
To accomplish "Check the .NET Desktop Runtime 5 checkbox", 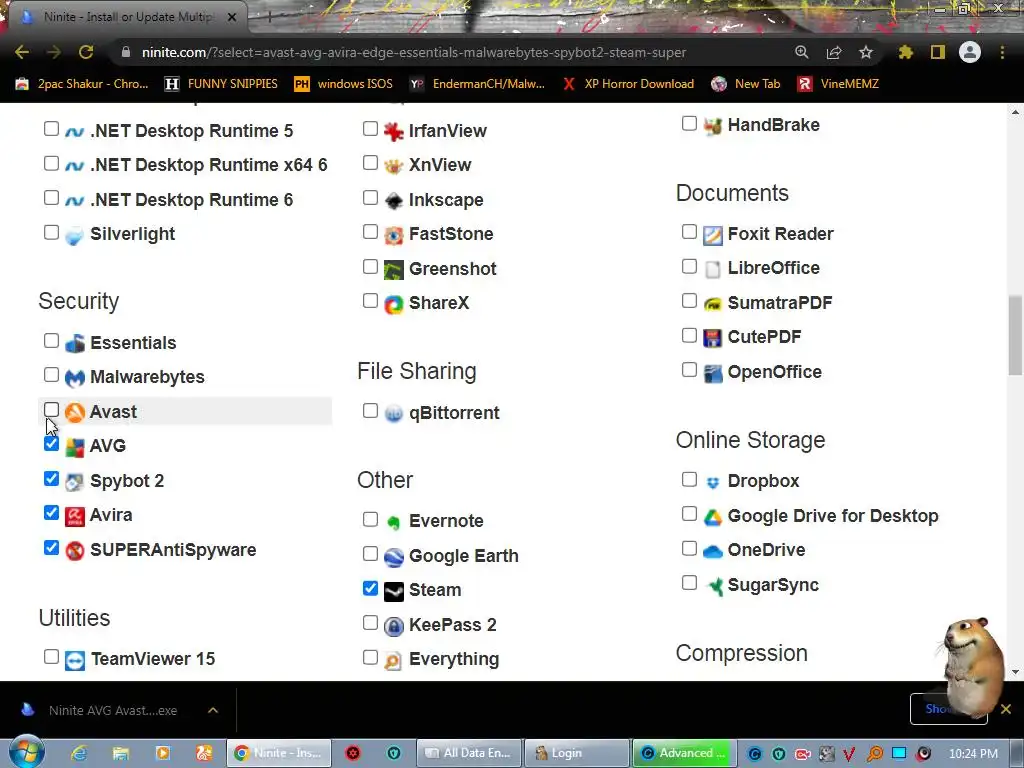I will pyautogui.click(x=51, y=129).
